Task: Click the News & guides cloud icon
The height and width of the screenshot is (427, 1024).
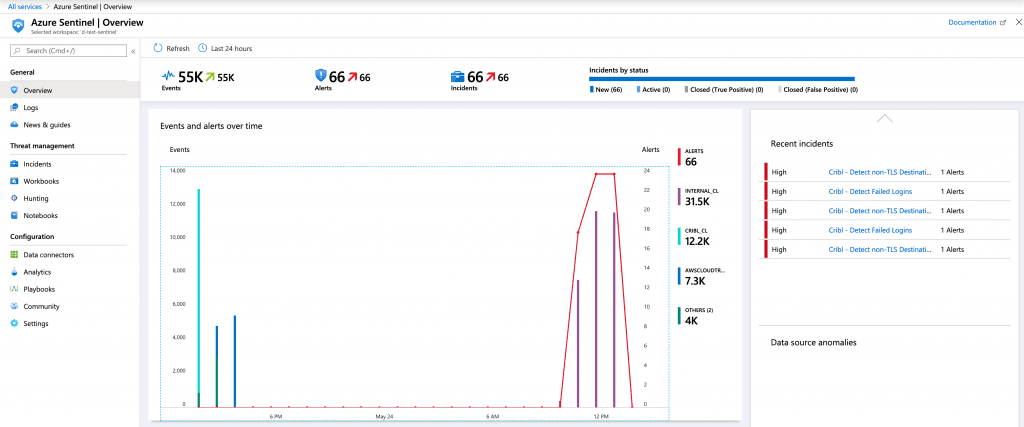Action: (x=14, y=125)
